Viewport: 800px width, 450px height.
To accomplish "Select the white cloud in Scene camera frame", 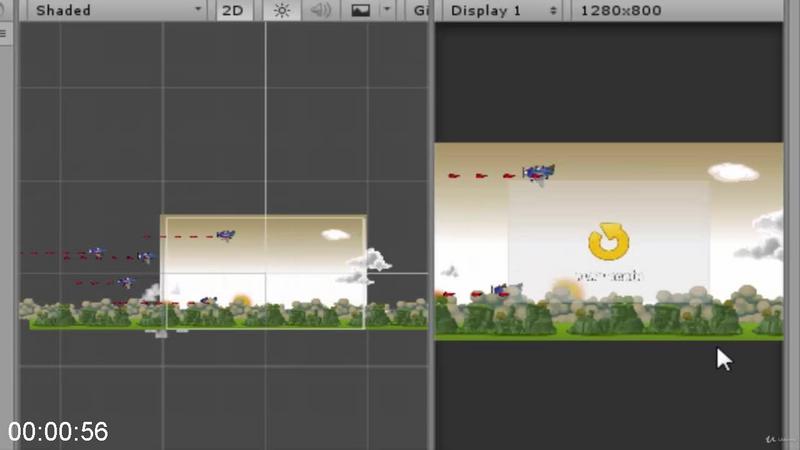I will [x=336, y=234].
